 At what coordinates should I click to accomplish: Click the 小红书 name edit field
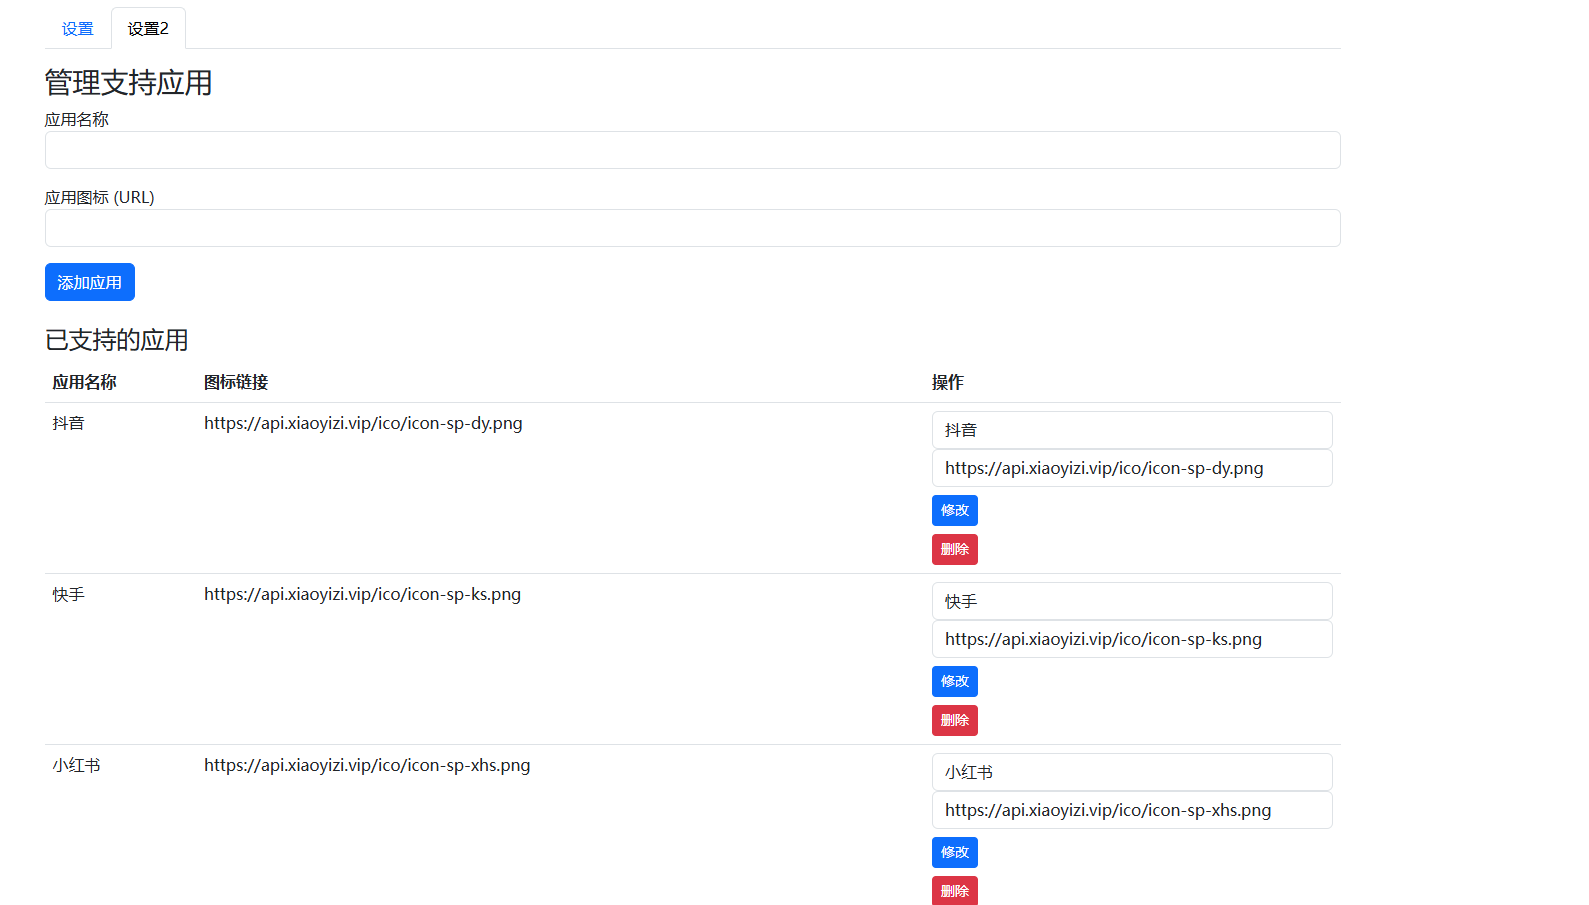pos(1131,772)
